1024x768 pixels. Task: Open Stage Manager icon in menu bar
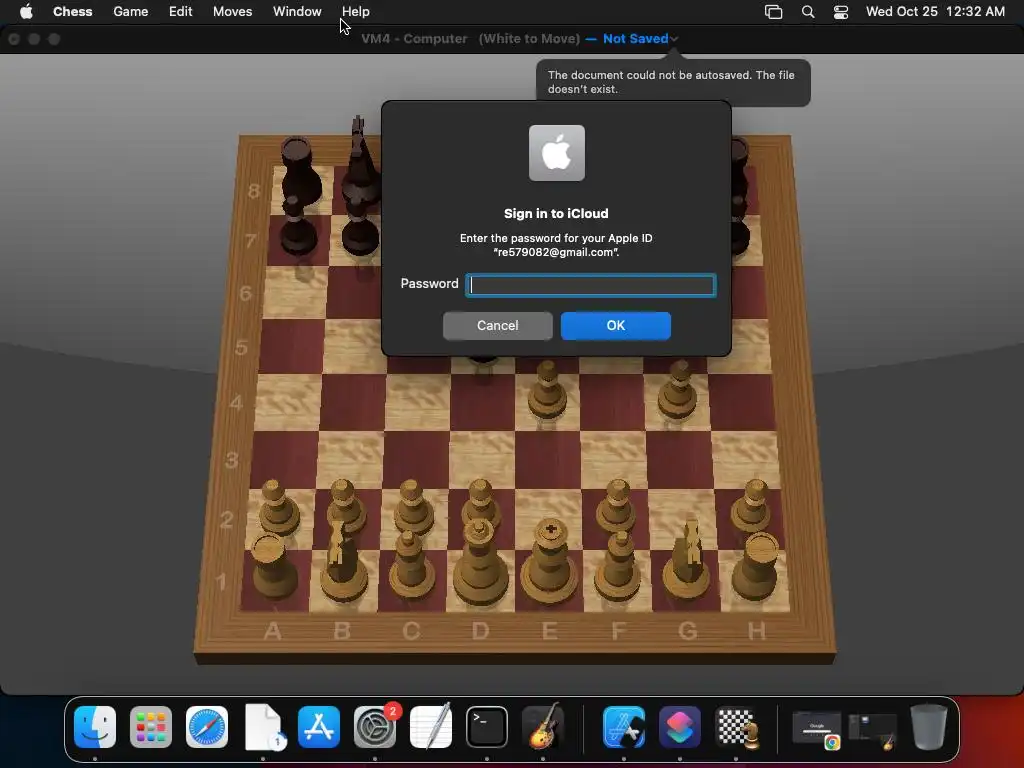click(x=773, y=11)
